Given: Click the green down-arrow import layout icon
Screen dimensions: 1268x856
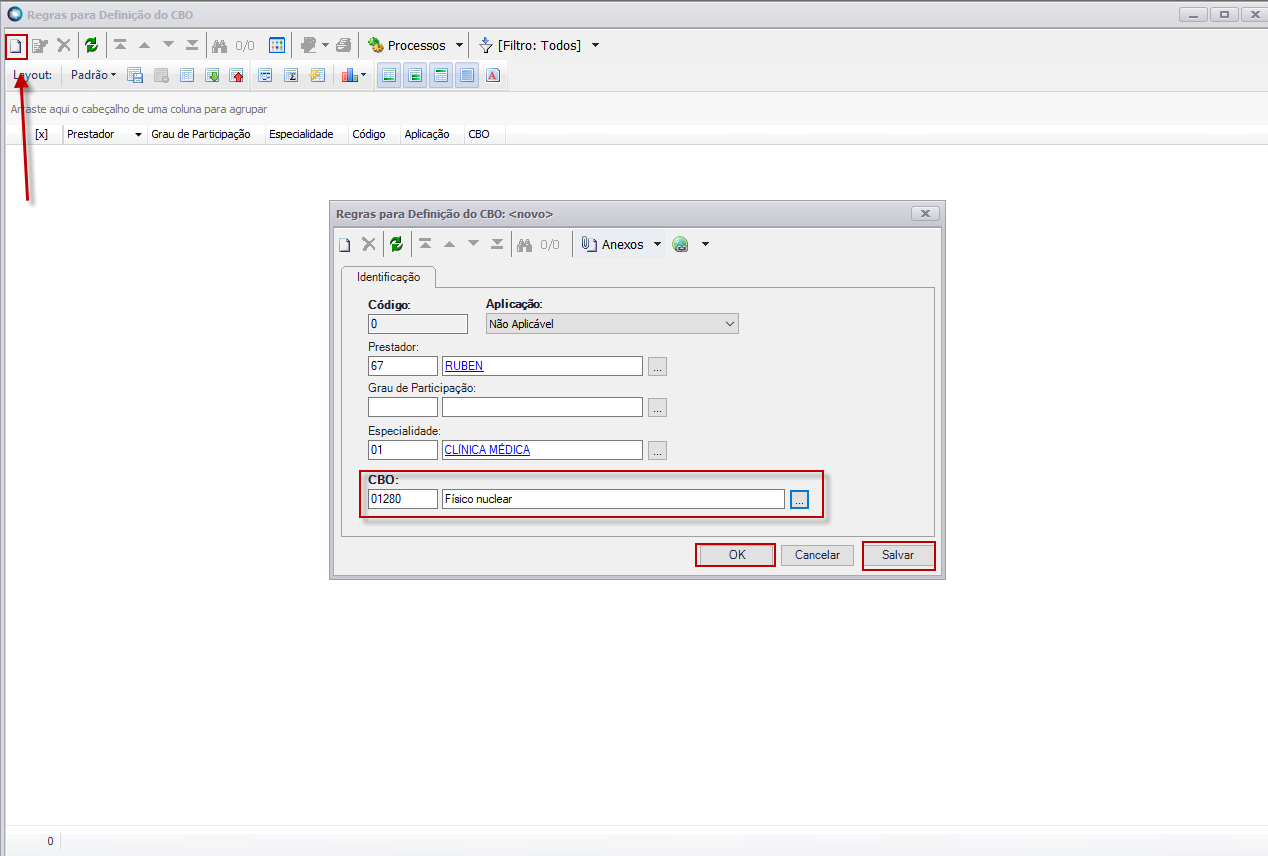Looking at the screenshot, I should click(x=212, y=75).
